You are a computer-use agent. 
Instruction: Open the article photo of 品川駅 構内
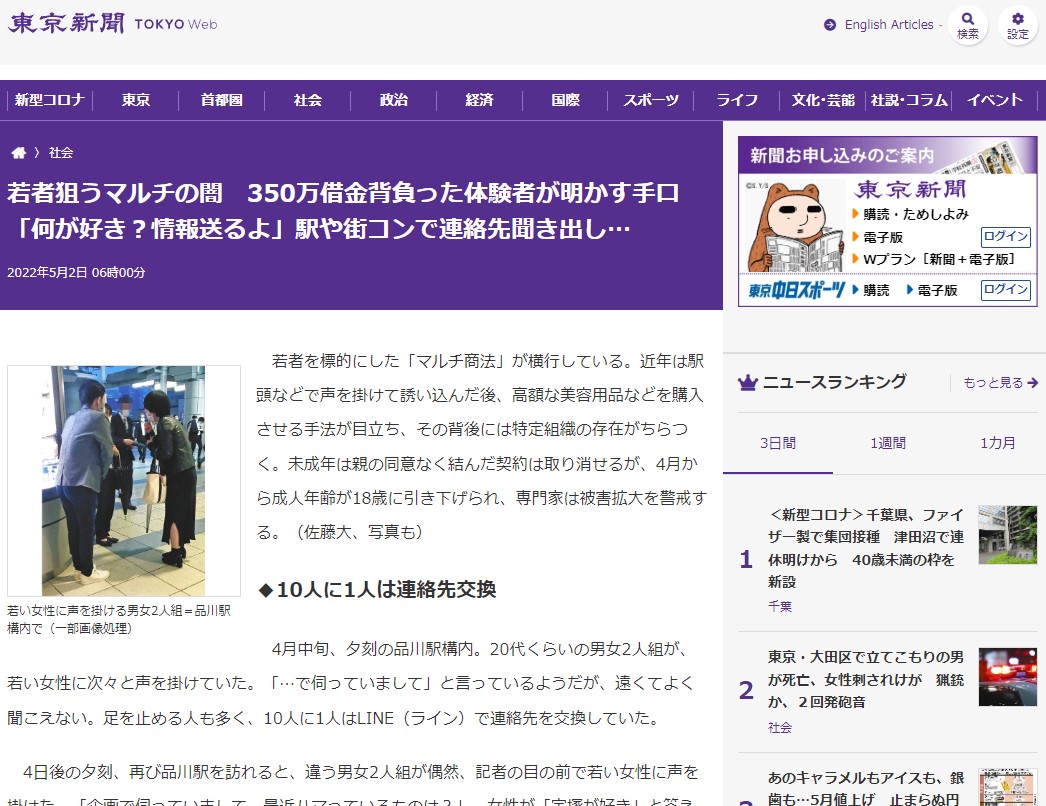point(123,480)
